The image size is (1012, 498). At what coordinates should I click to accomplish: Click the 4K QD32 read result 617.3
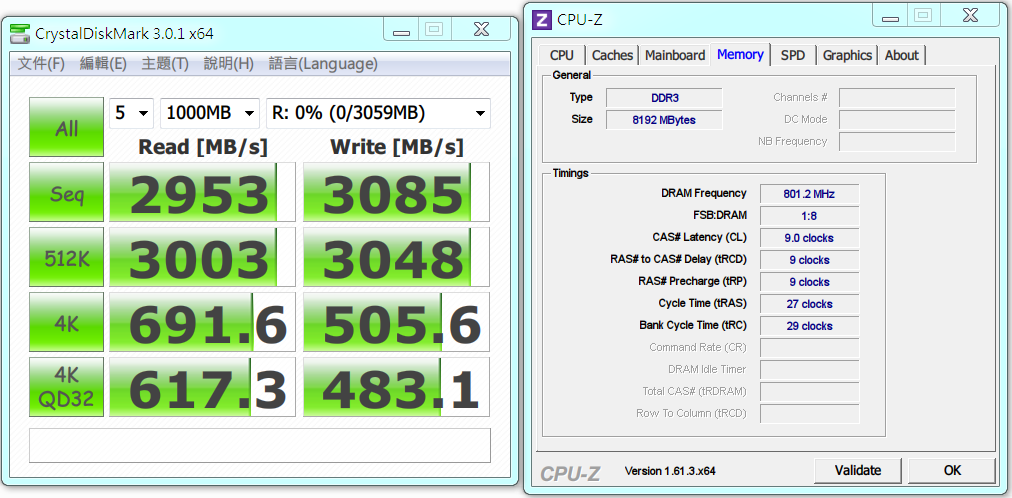202,387
